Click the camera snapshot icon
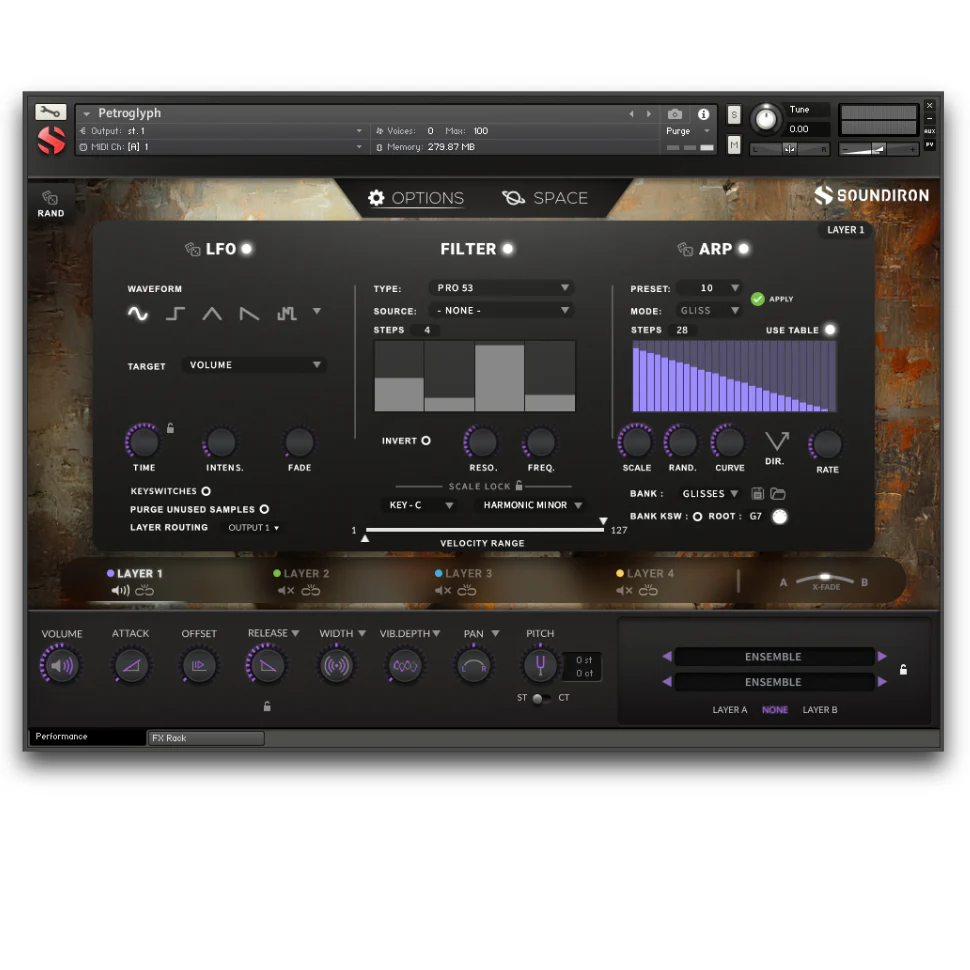The height and width of the screenshot is (970, 970). coord(675,114)
